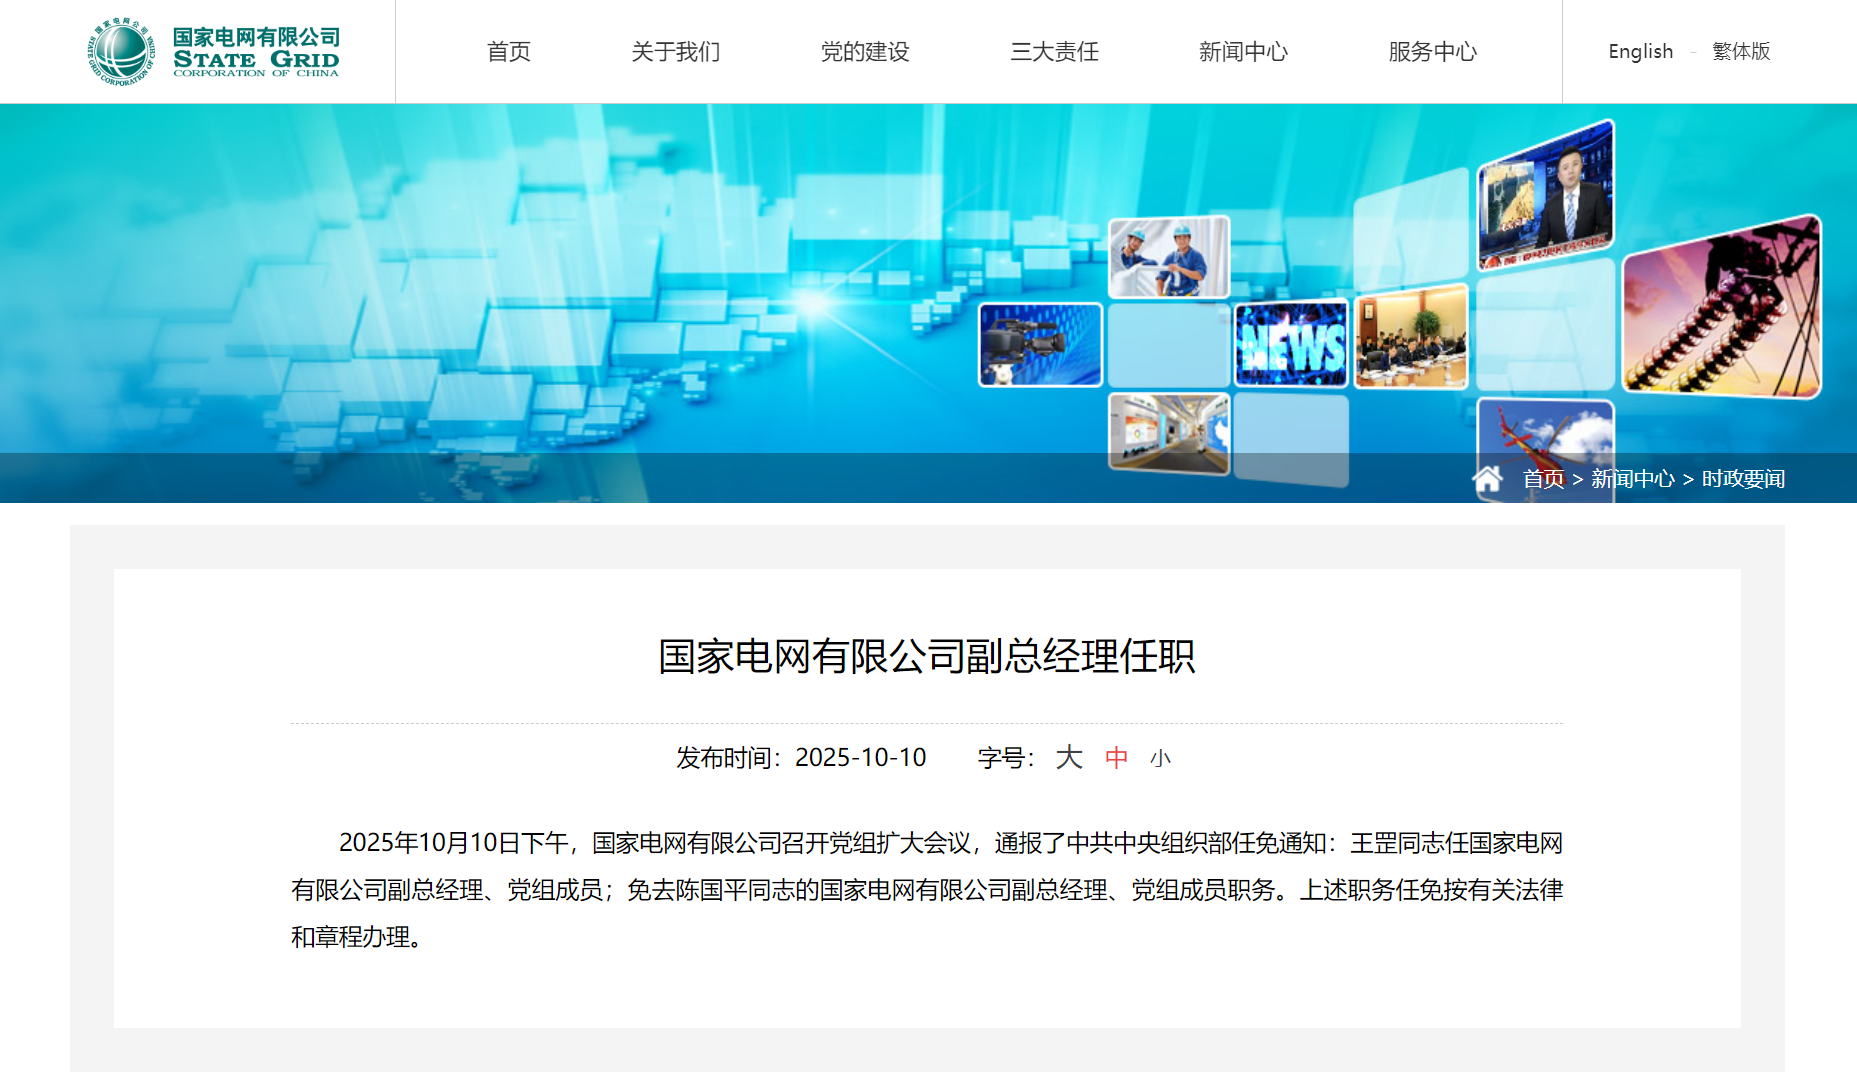Click the NEWS thumbnail in banner

coord(1291,345)
